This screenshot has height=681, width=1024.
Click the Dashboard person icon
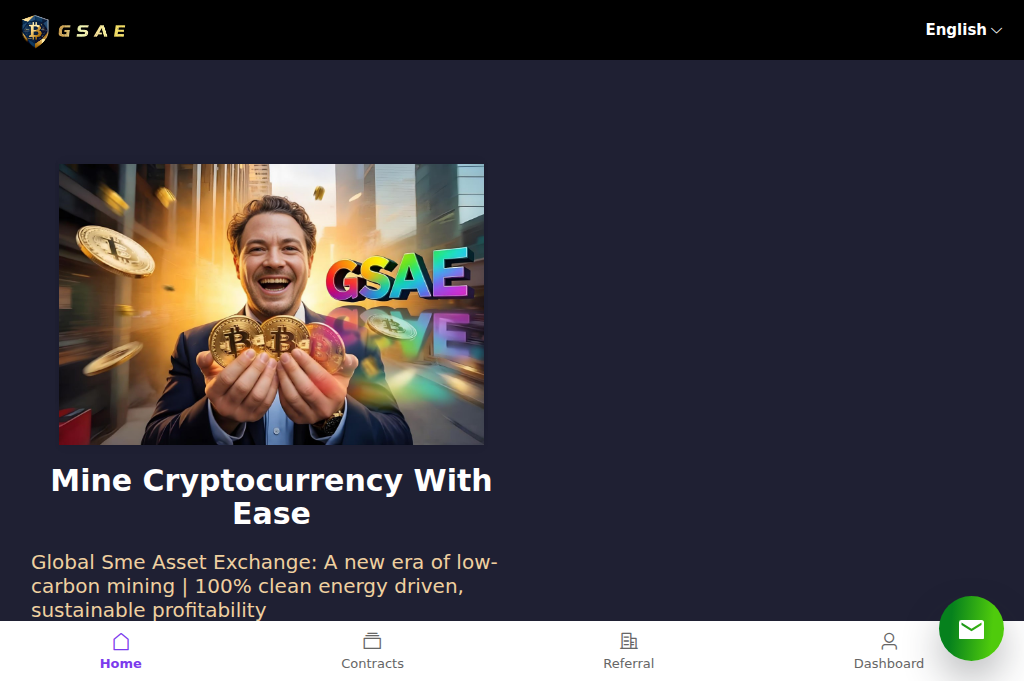point(889,641)
